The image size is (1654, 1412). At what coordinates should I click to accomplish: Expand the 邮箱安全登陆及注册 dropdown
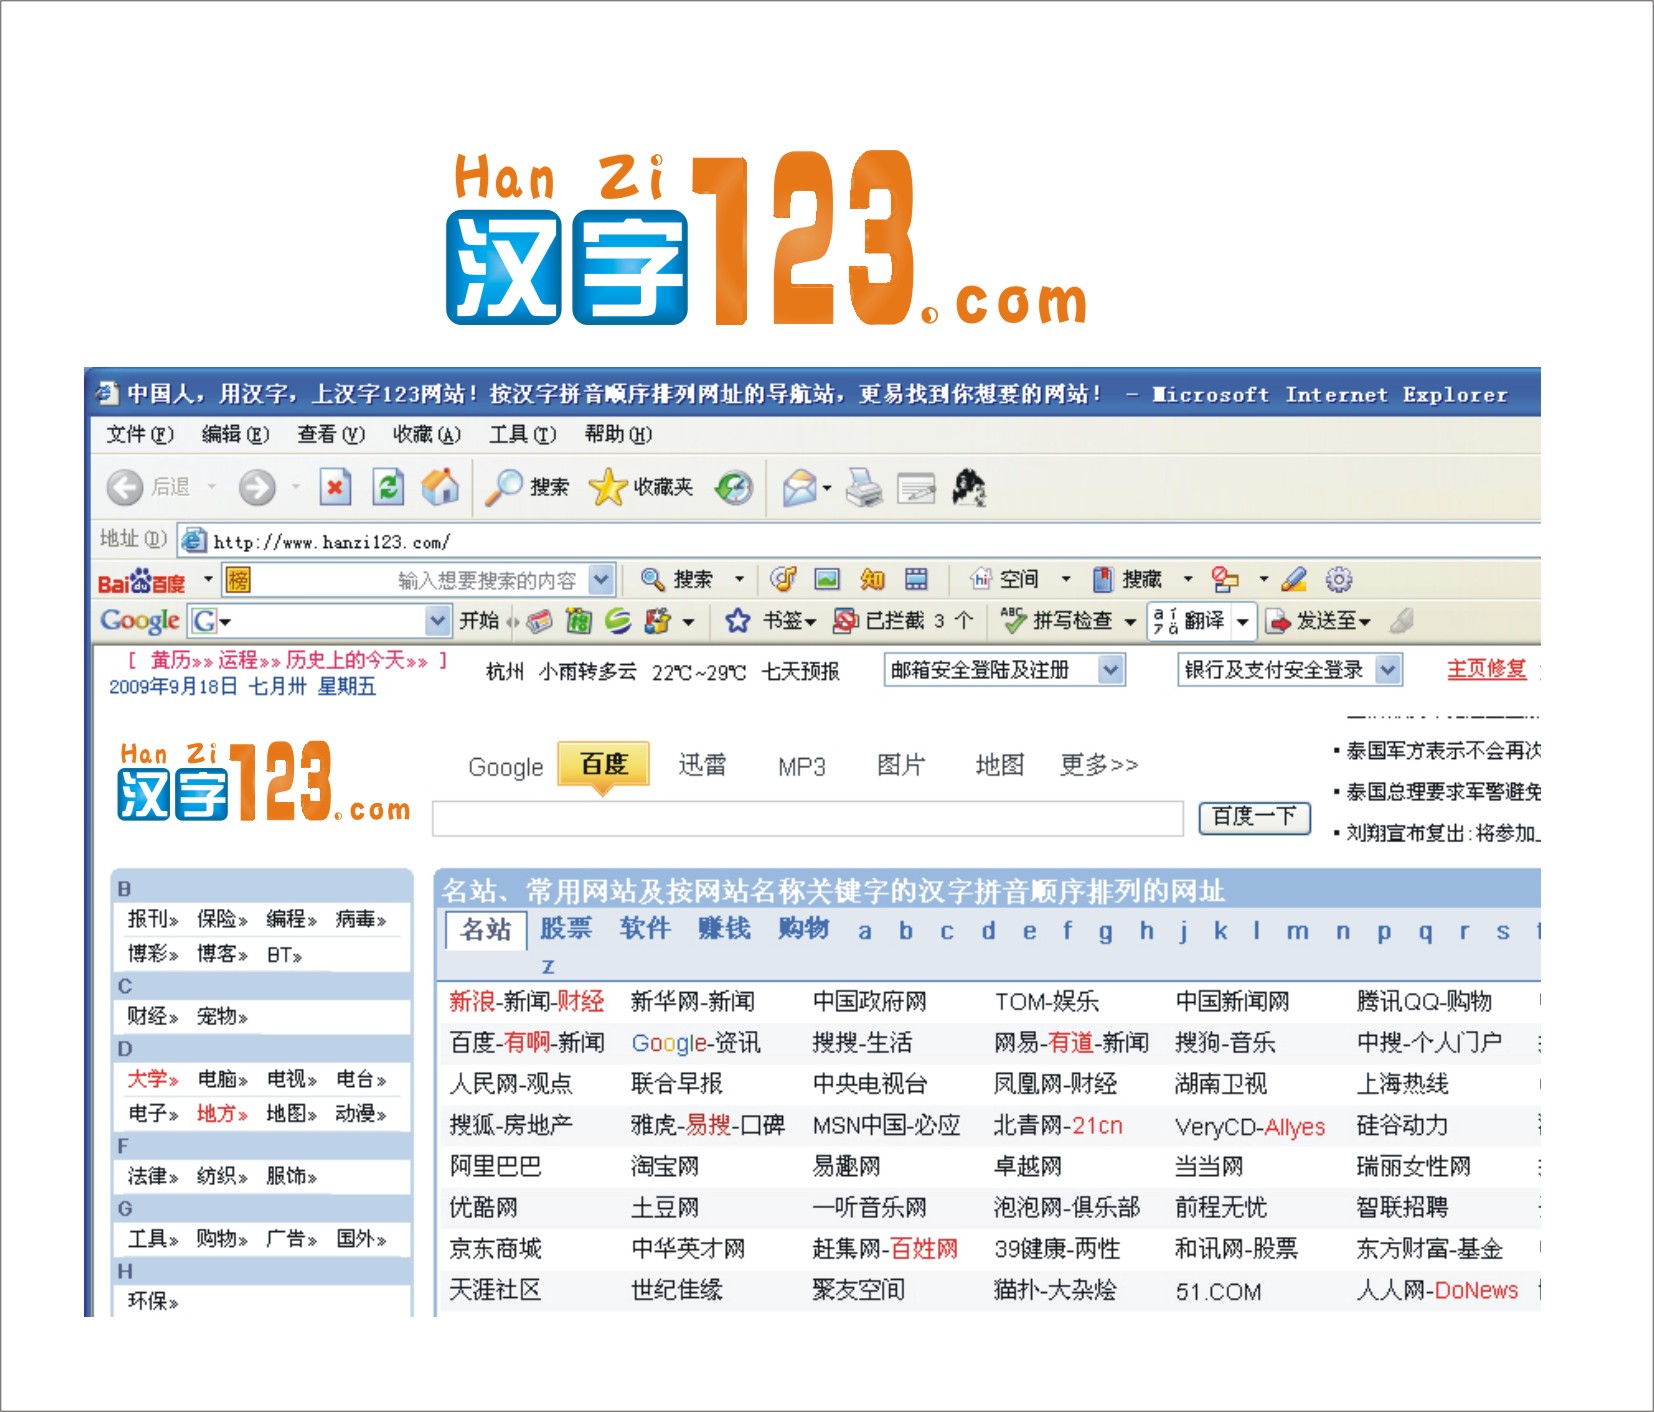(x=1110, y=670)
